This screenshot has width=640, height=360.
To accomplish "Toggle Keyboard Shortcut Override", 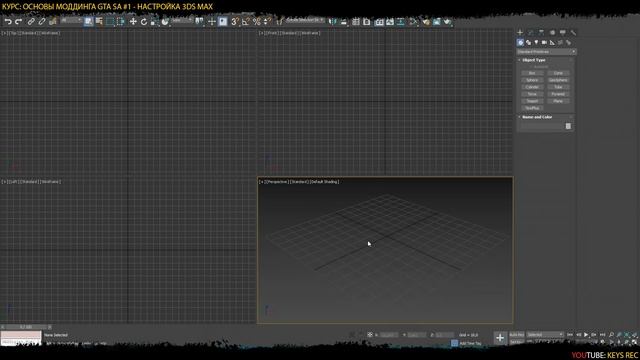I will coord(222,21).
